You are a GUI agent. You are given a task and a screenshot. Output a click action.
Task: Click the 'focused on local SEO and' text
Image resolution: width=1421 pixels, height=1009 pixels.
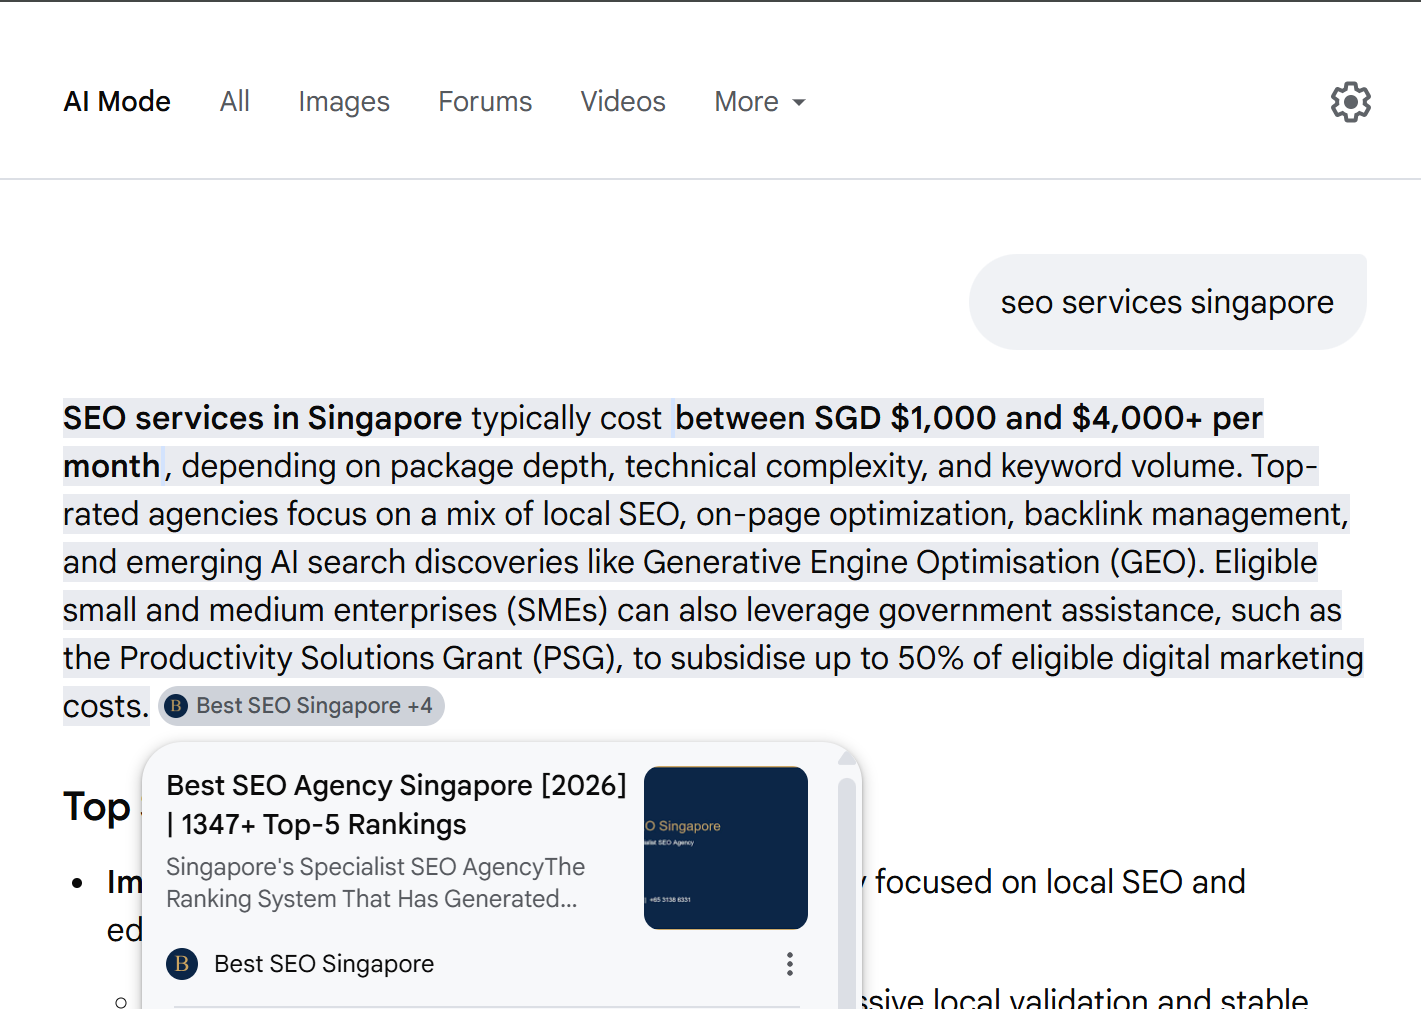1060,882
